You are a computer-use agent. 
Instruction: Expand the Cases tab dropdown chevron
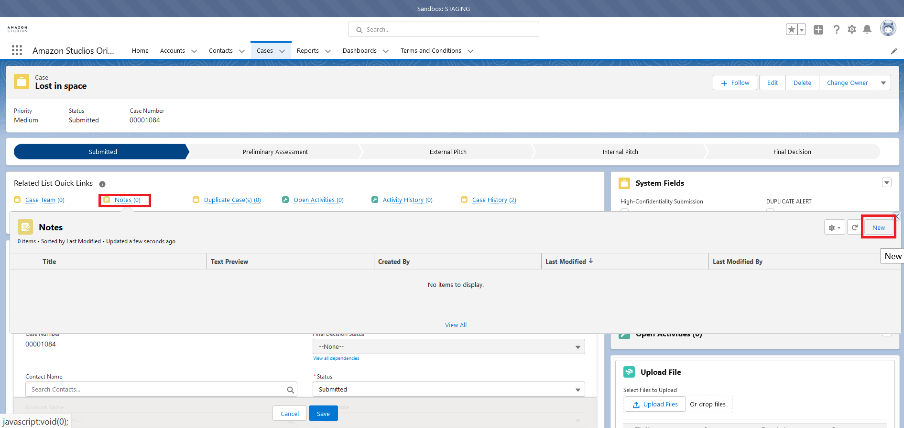282,51
